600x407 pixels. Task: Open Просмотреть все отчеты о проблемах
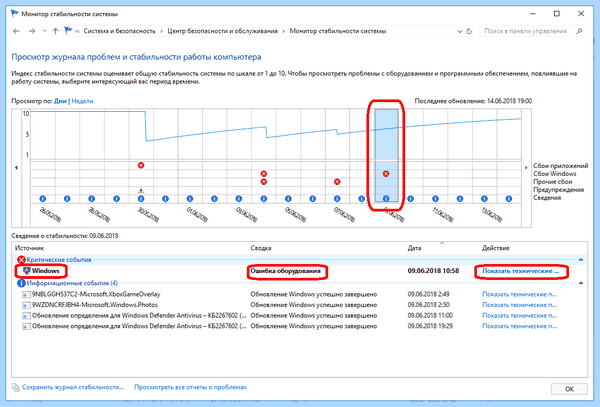(190, 387)
